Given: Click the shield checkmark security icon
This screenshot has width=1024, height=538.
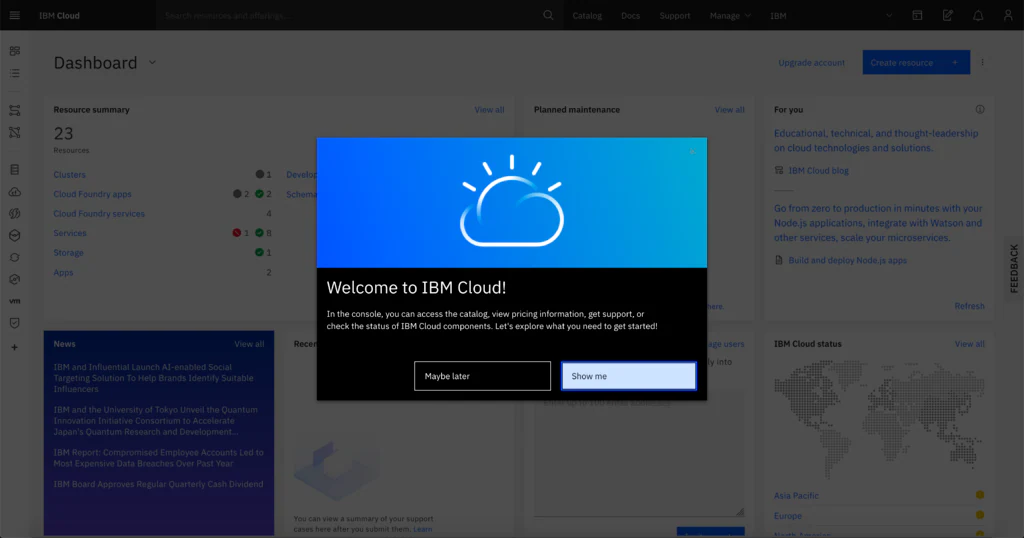Looking at the screenshot, I should pos(14,323).
